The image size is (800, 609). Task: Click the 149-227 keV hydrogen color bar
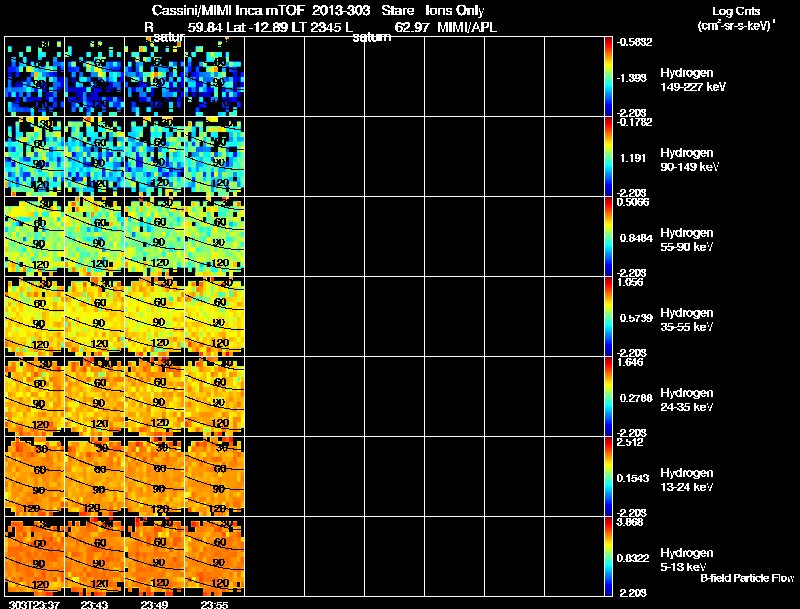(609, 76)
